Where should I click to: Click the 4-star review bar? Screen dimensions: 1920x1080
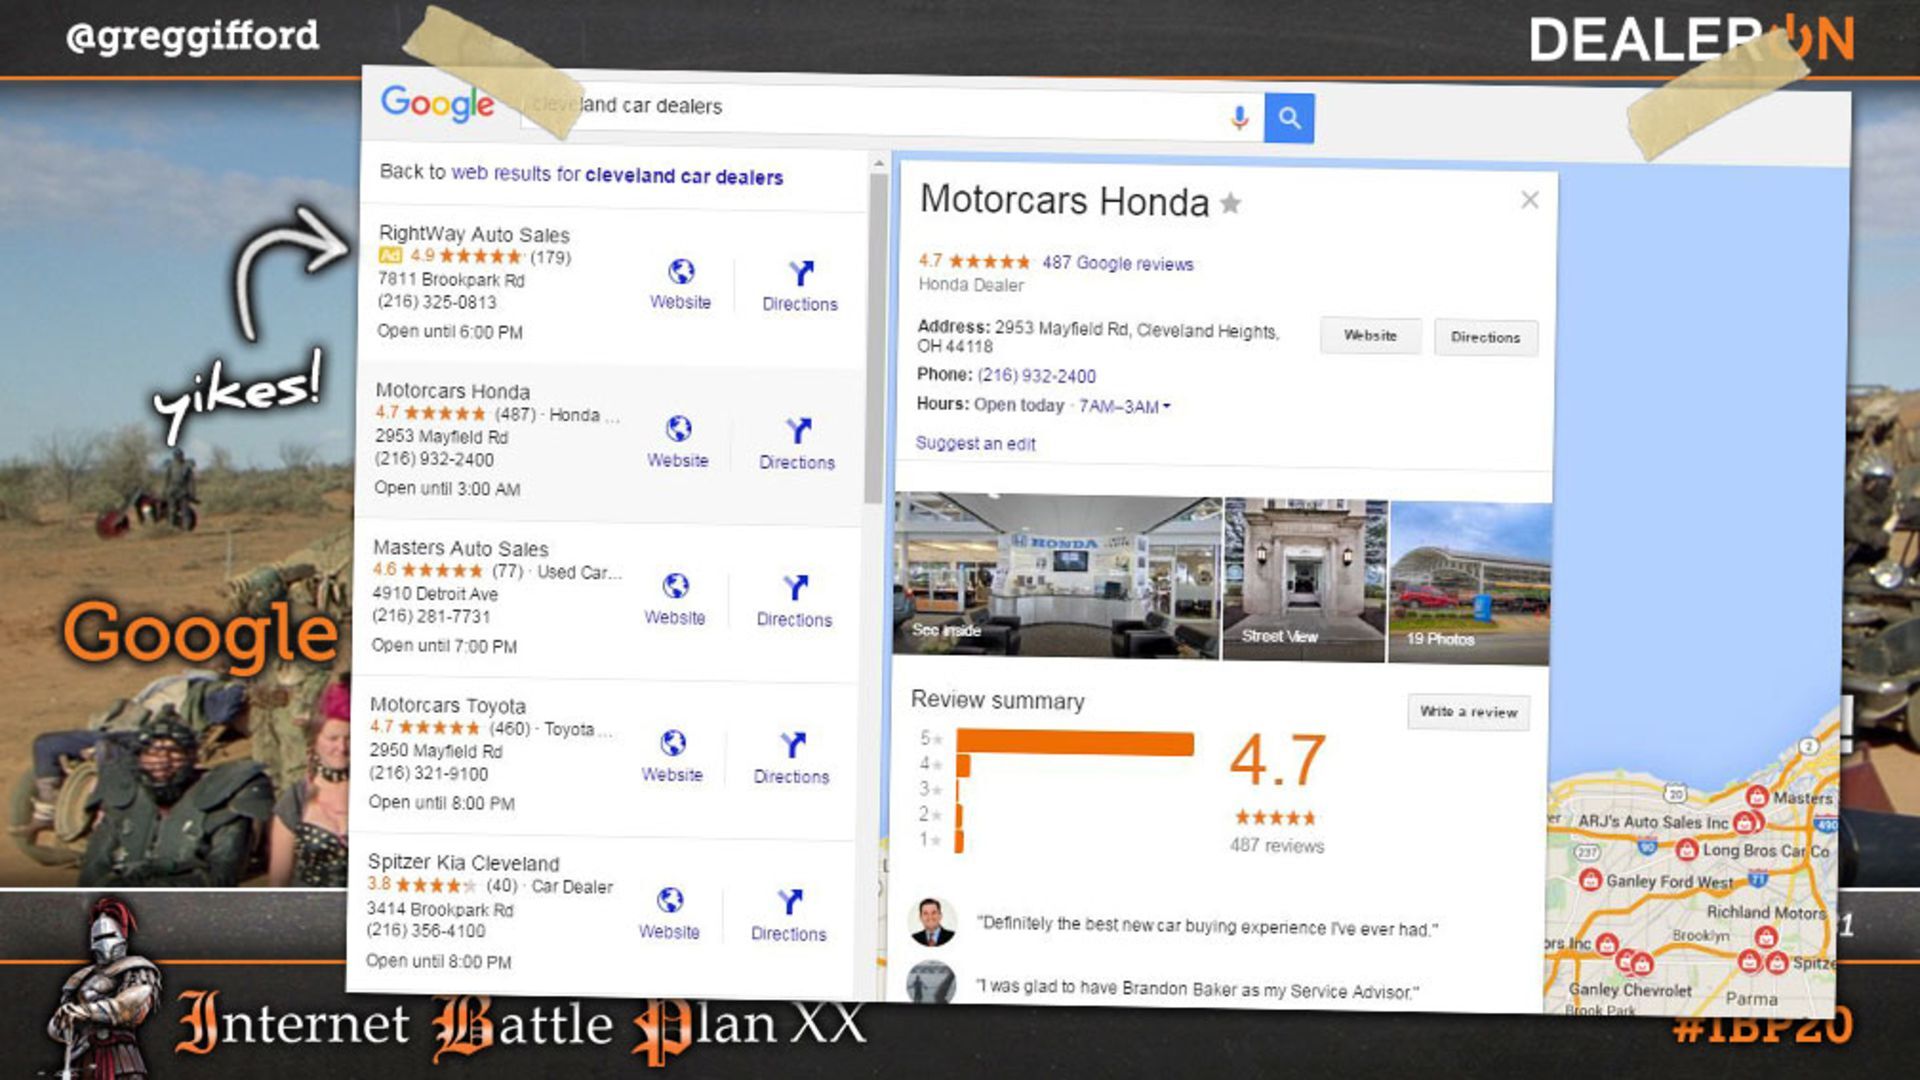pyautogui.click(x=963, y=765)
